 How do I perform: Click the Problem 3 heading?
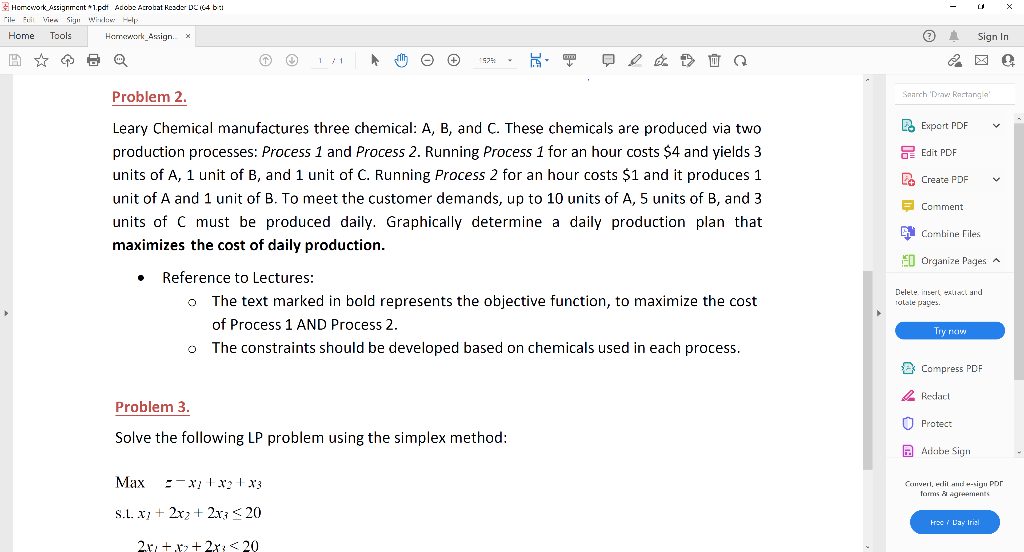pos(152,407)
